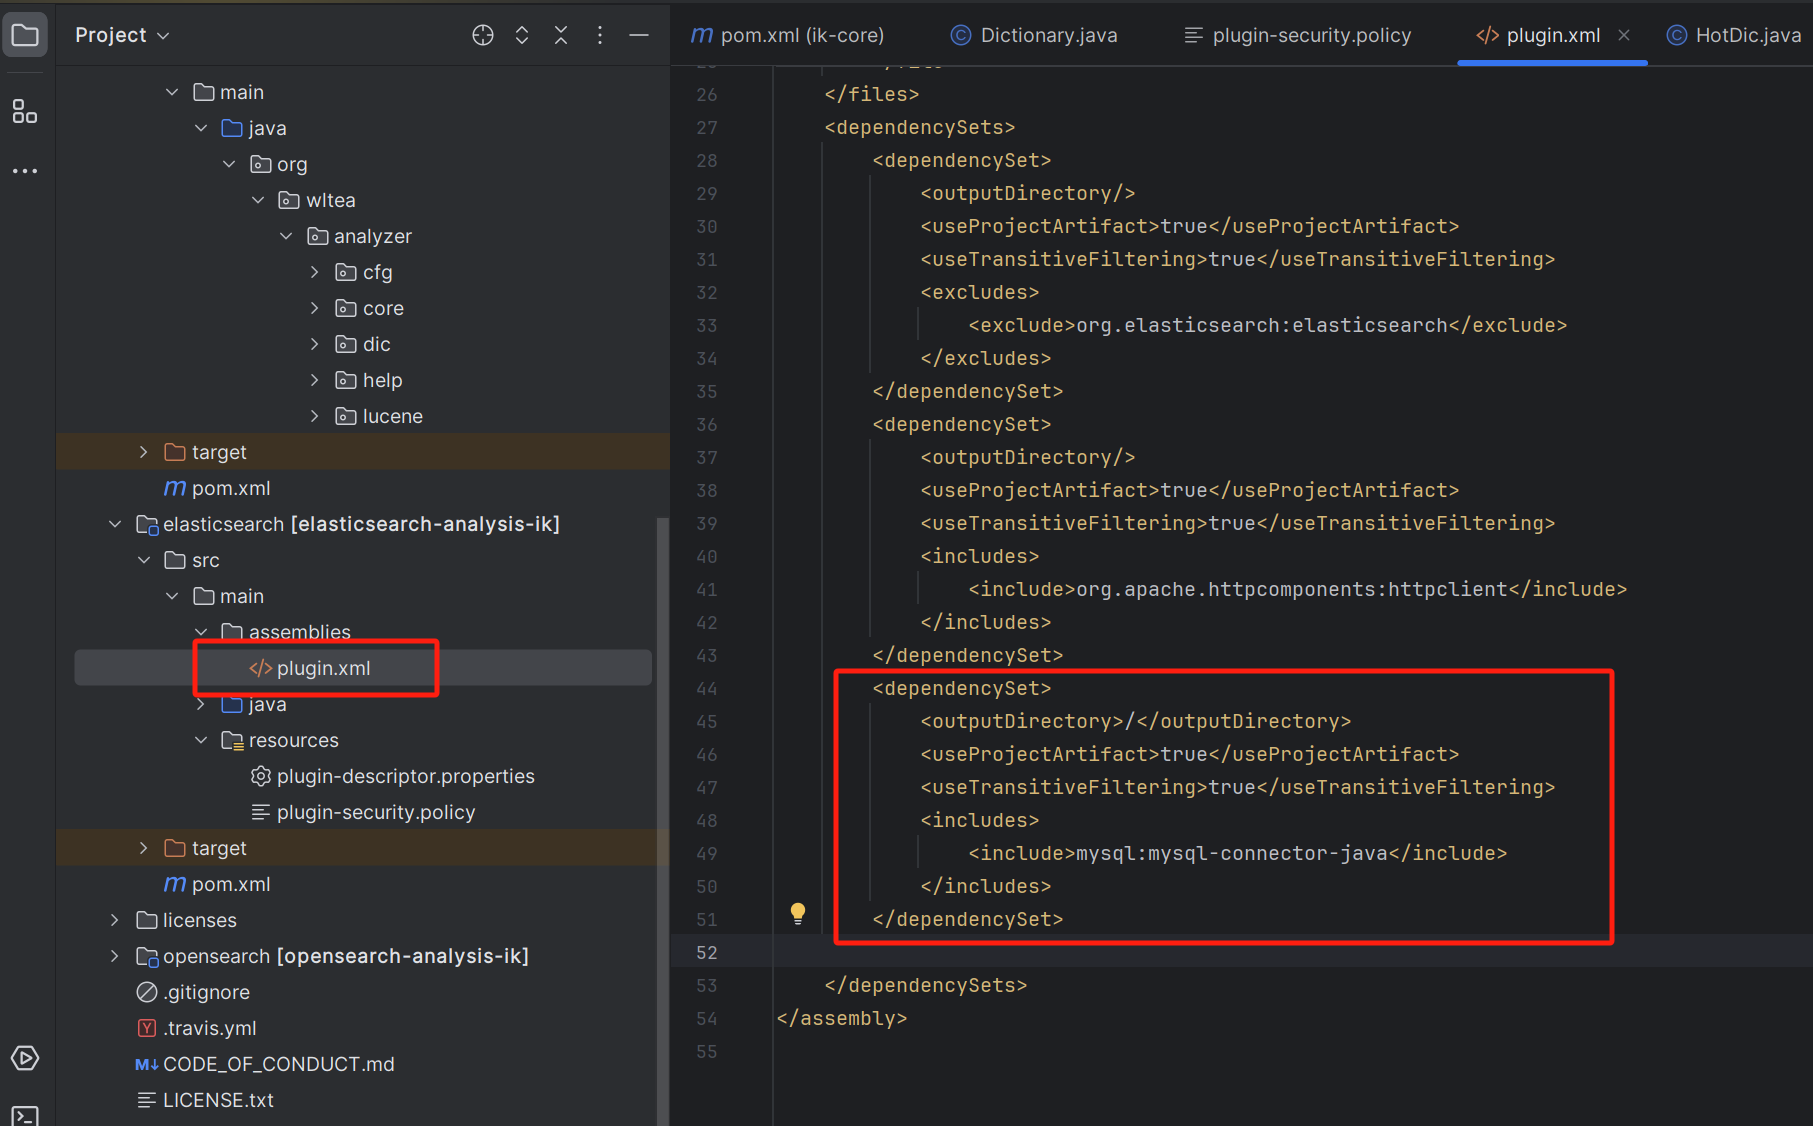The width and height of the screenshot is (1813, 1126).
Task: Expand the dic folder
Action: [x=314, y=344]
